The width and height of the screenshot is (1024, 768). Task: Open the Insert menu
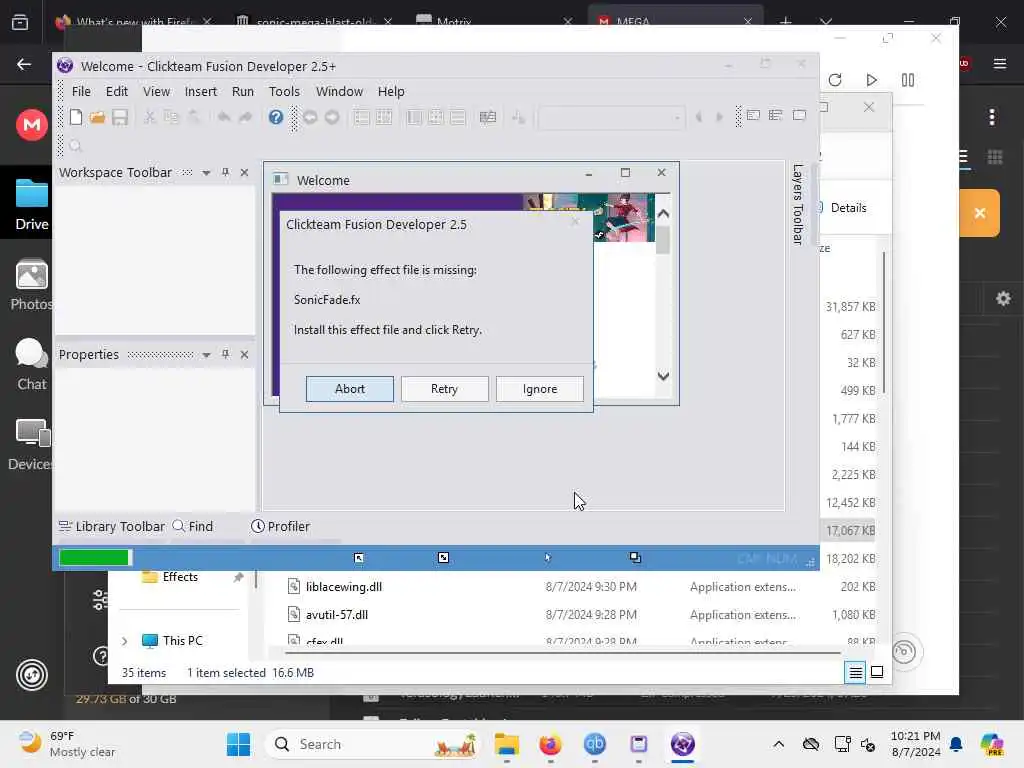point(200,91)
